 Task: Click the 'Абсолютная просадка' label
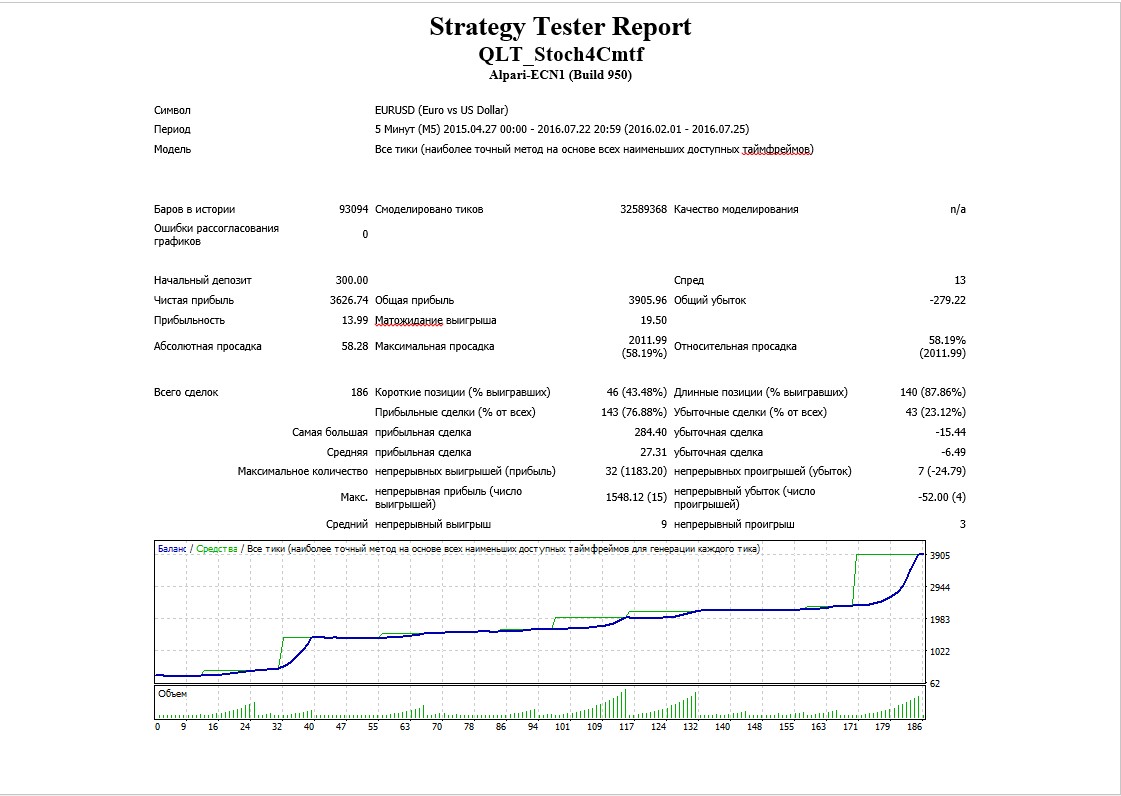coord(208,346)
